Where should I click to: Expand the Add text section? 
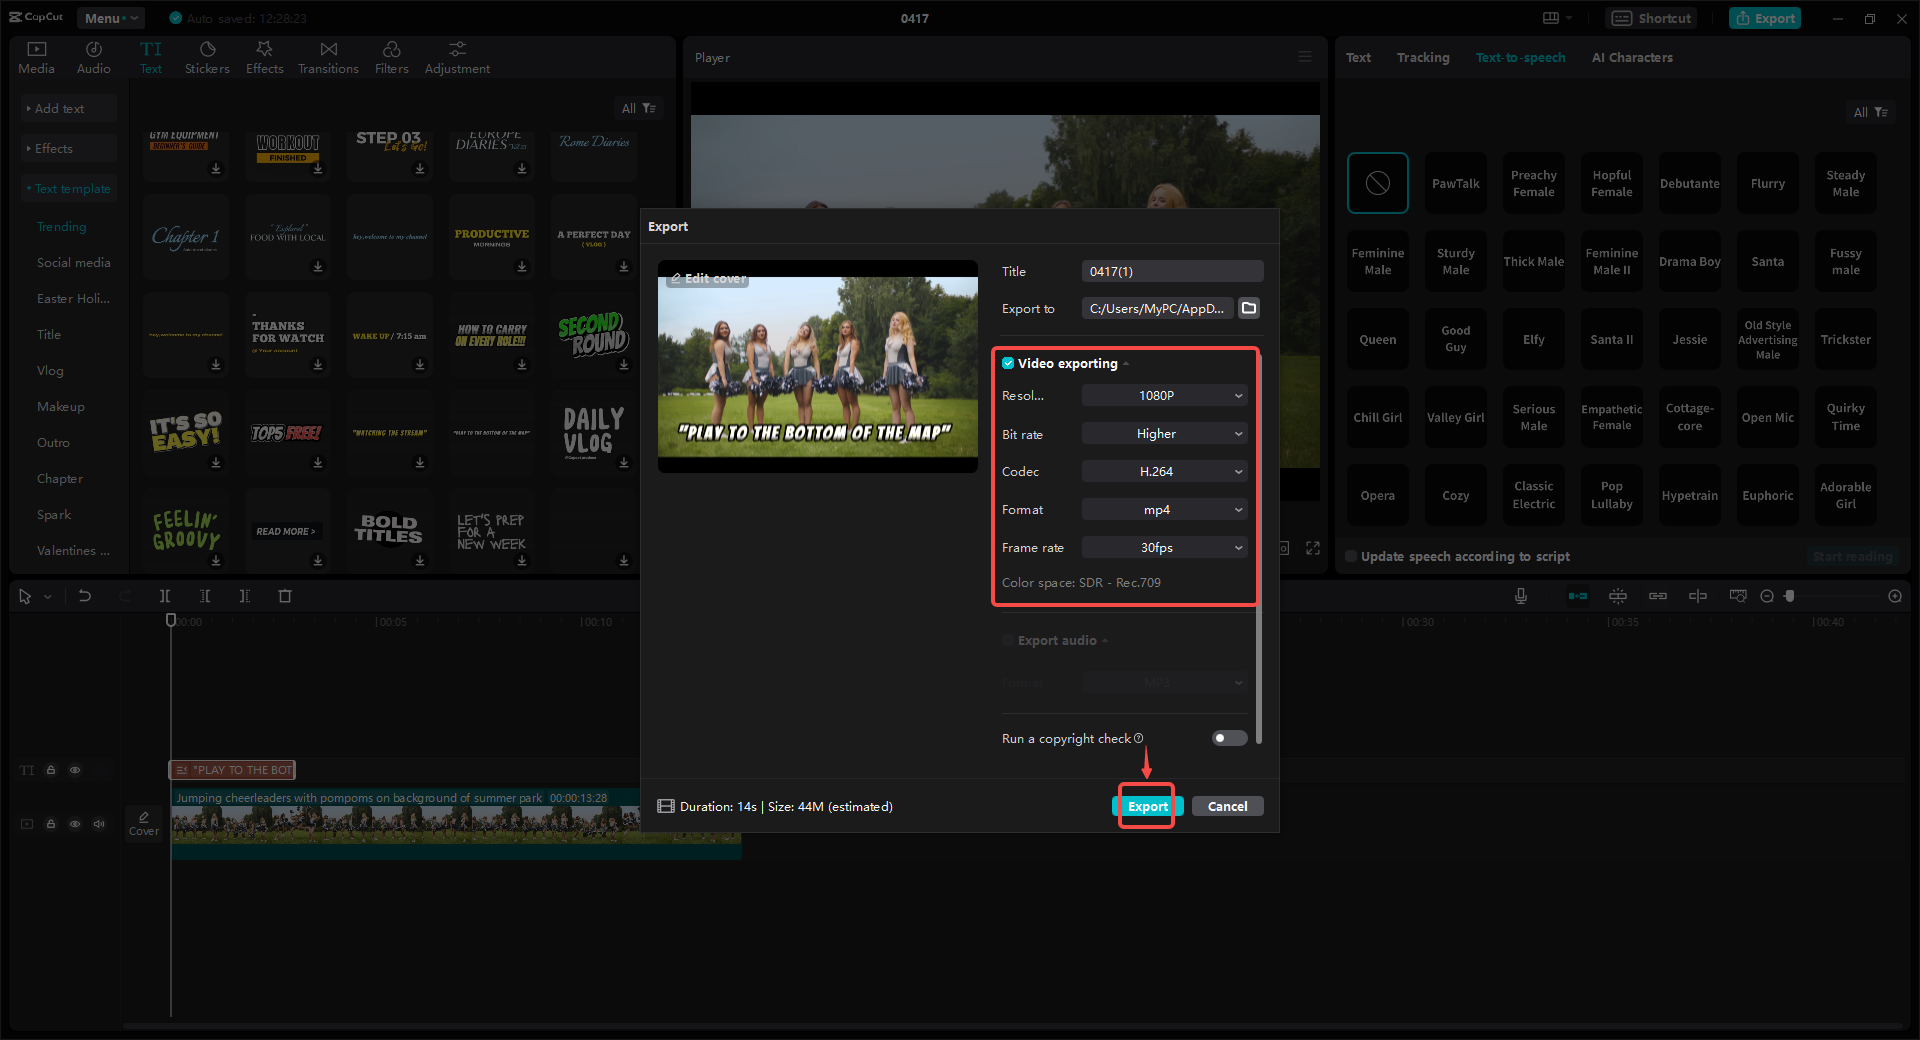pos(68,108)
